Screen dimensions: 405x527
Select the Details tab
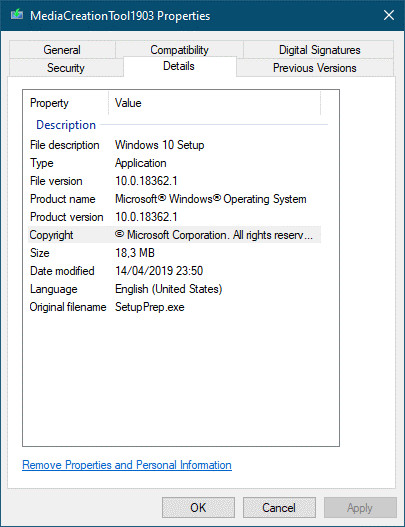click(179, 66)
